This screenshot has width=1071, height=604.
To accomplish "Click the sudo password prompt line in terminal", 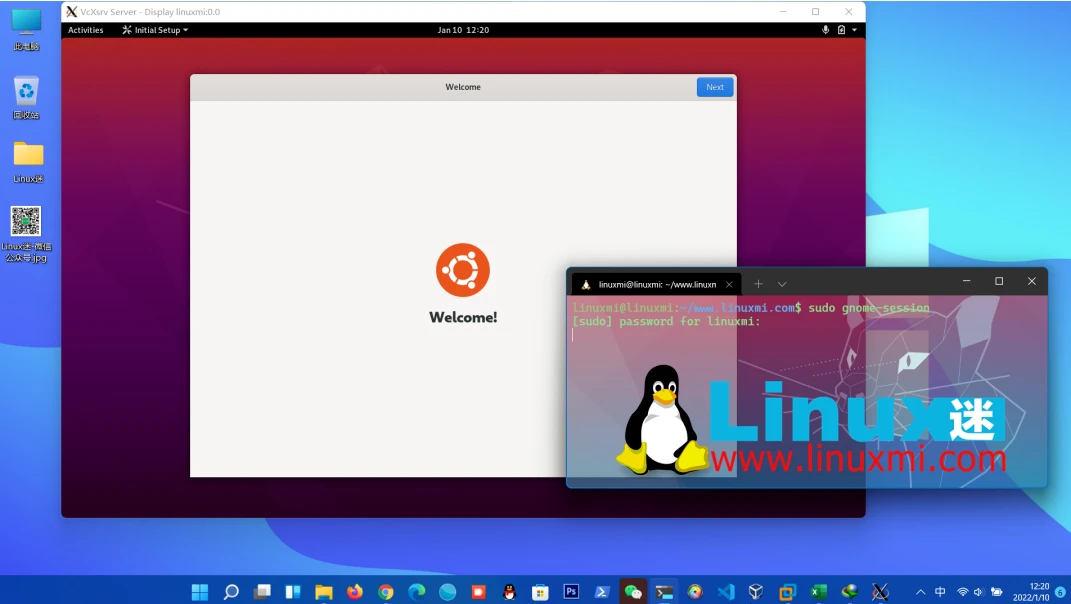I will point(666,321).
